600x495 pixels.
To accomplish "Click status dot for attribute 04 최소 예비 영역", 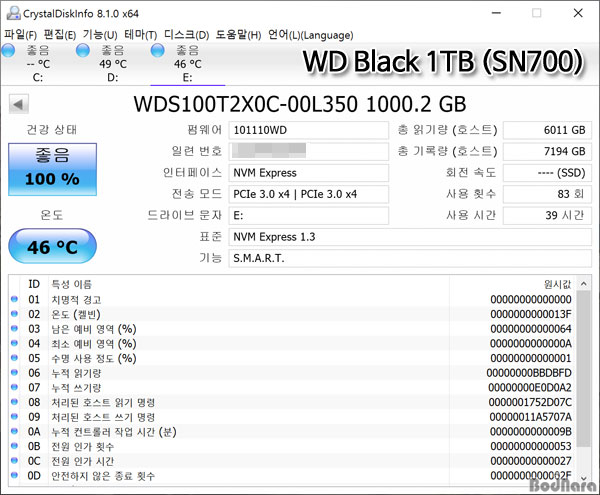I will [x=15, y=343].
